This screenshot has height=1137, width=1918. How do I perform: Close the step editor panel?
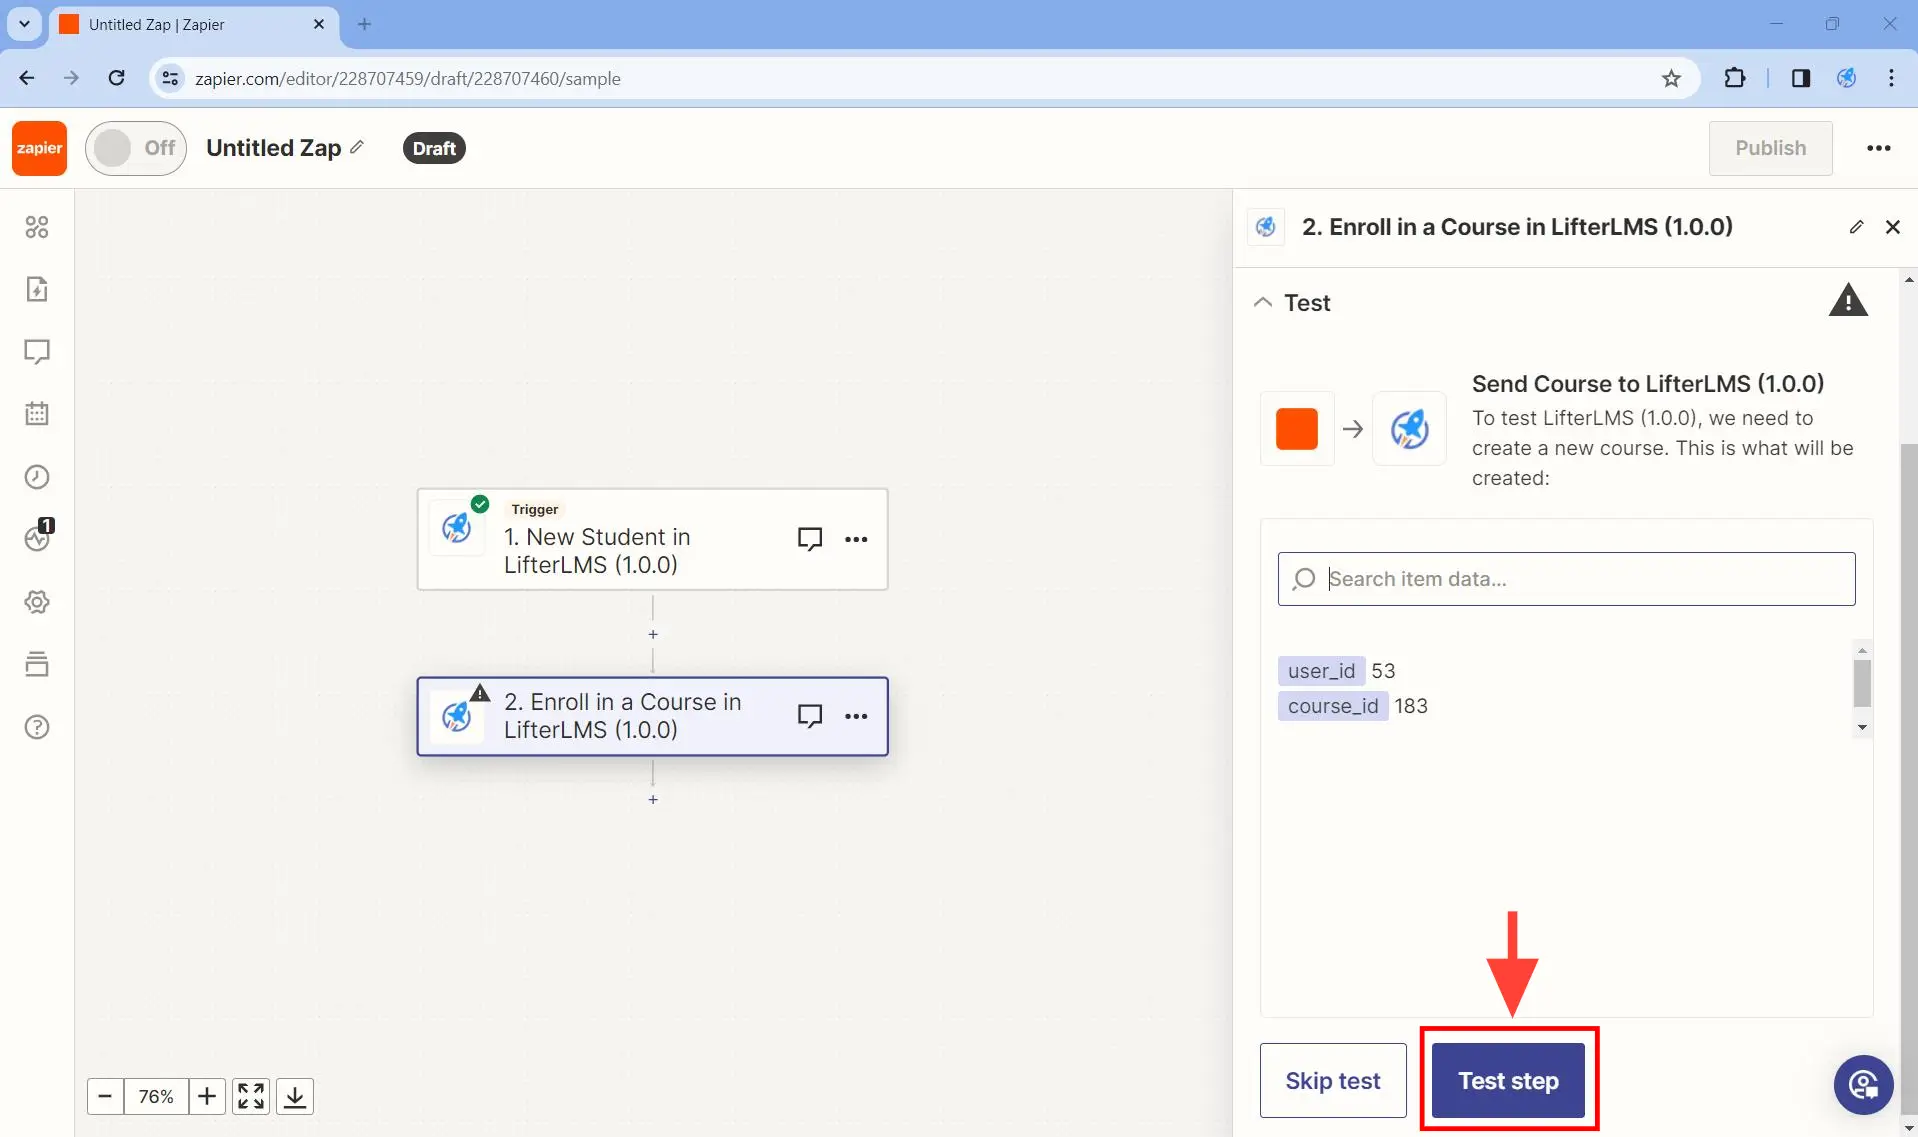(1892, 227)
